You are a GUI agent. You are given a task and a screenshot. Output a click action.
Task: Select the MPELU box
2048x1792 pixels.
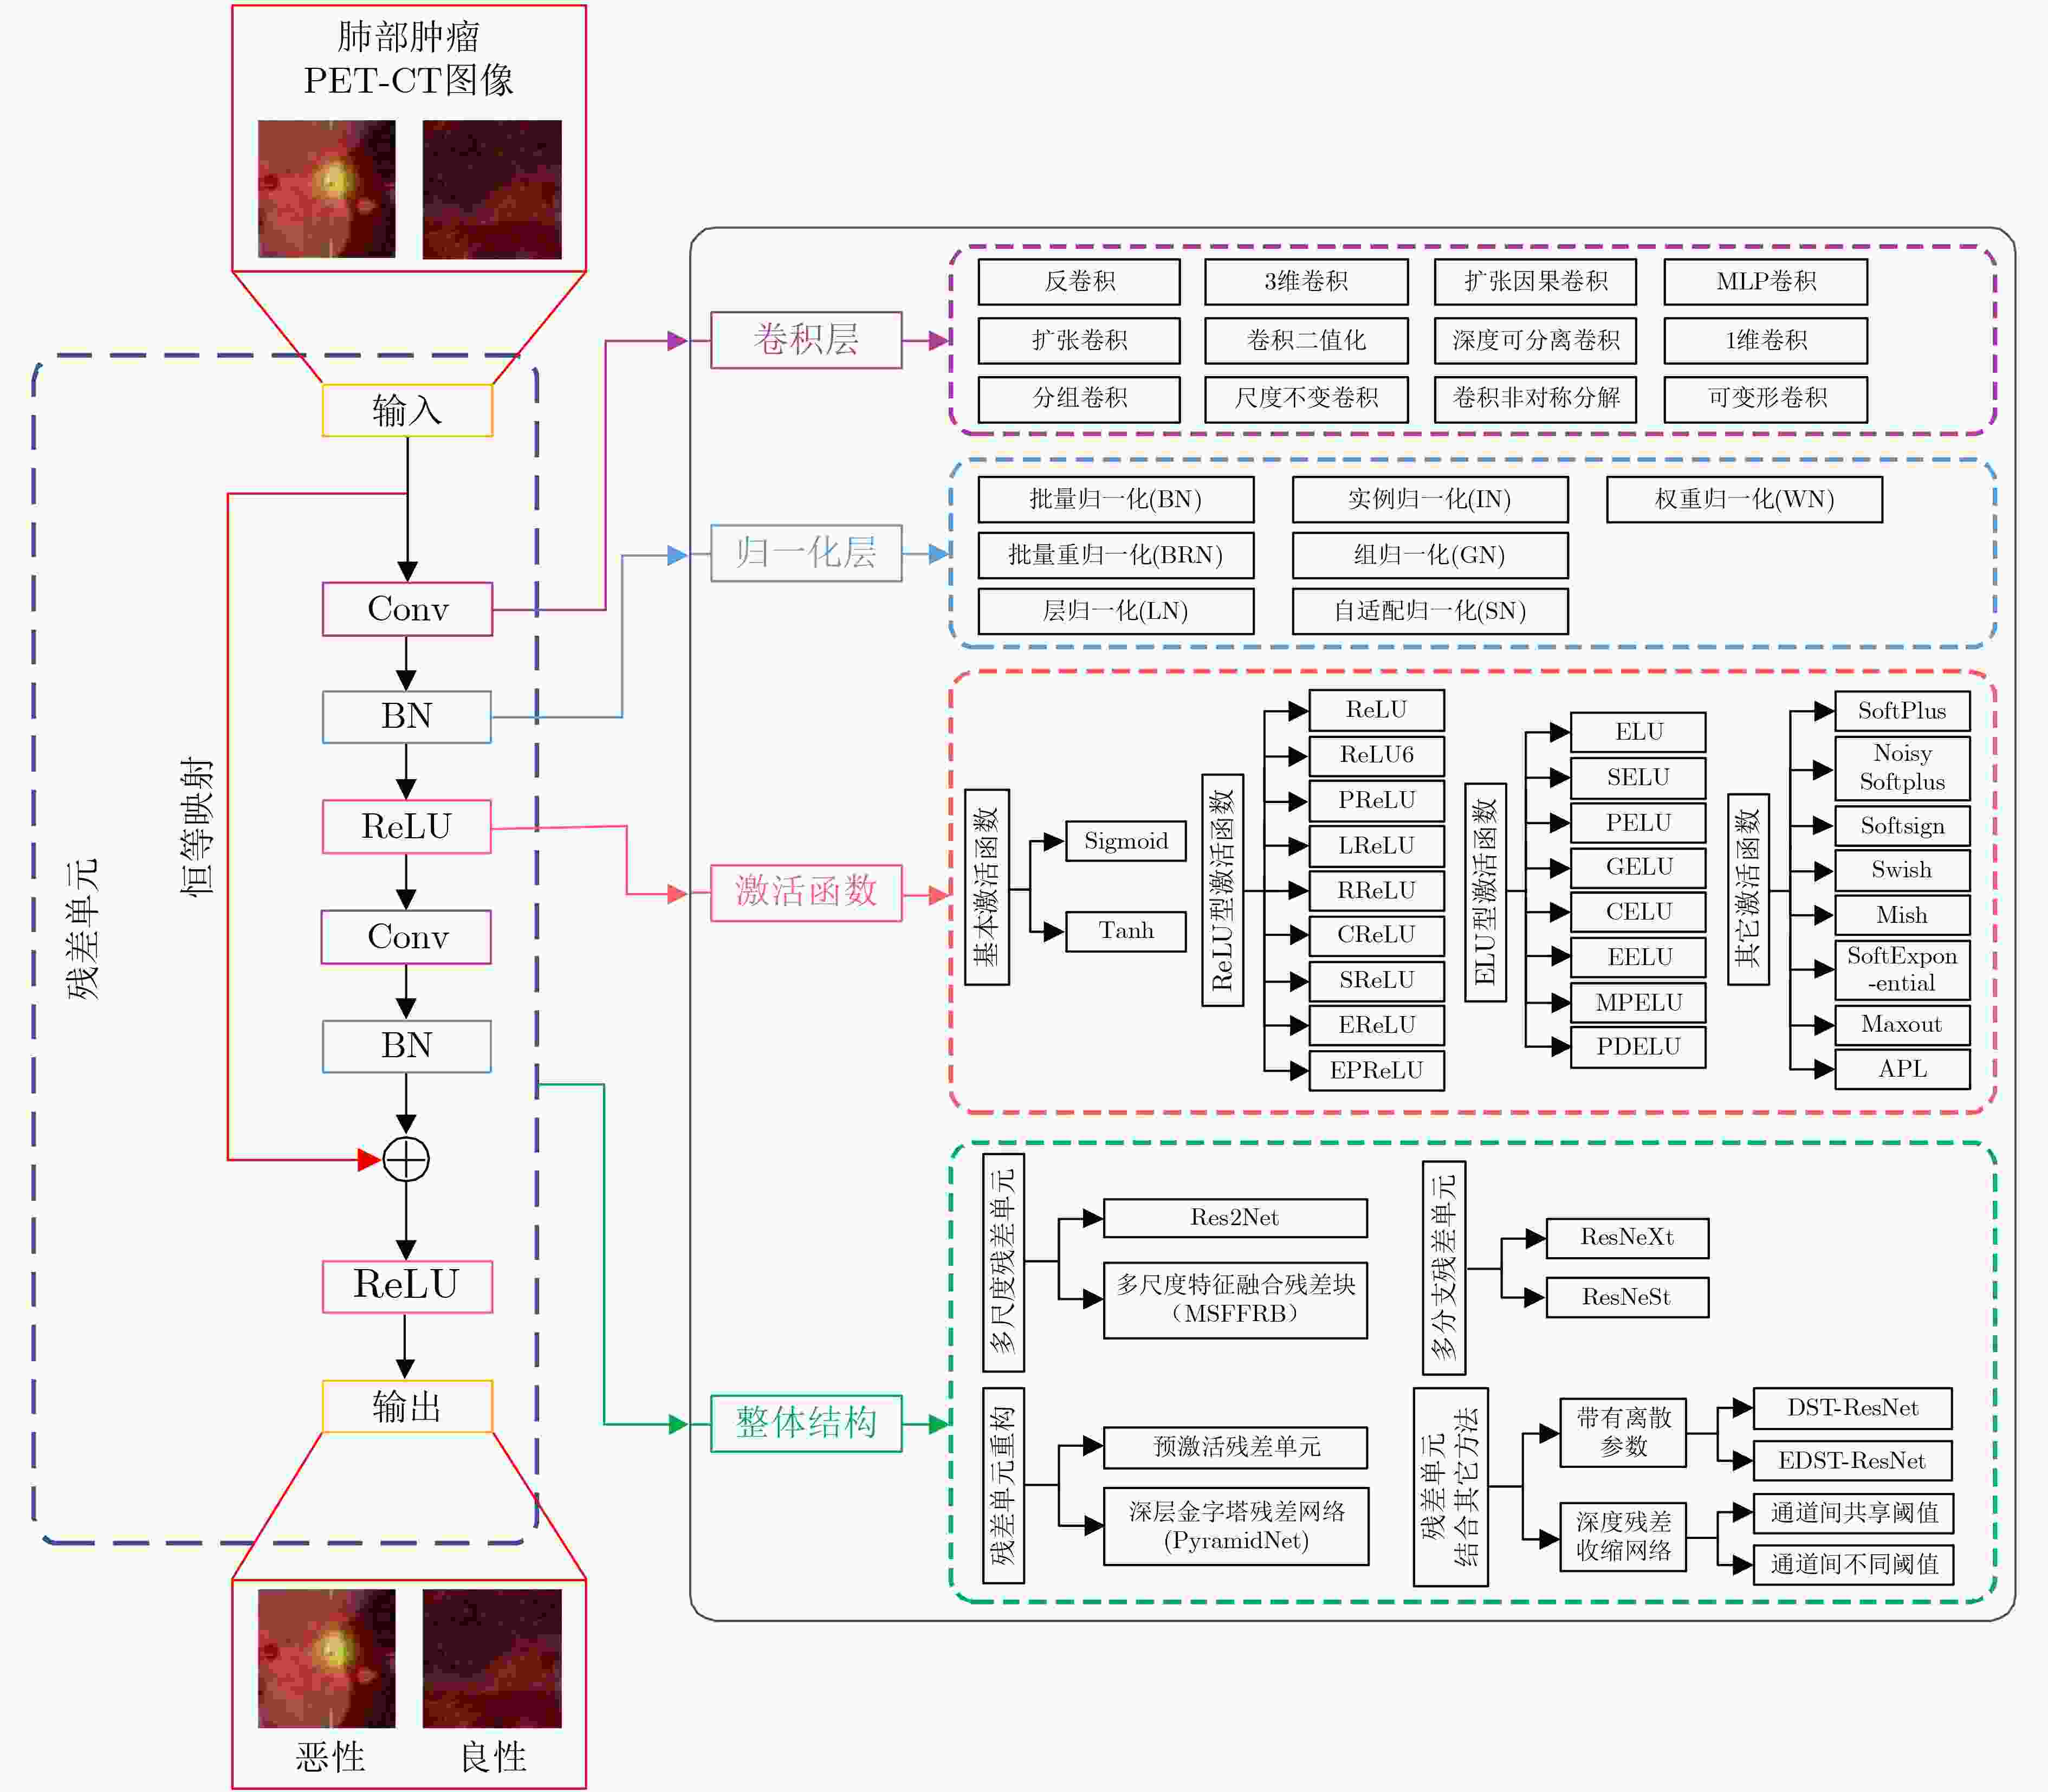coord(1638,1002)
